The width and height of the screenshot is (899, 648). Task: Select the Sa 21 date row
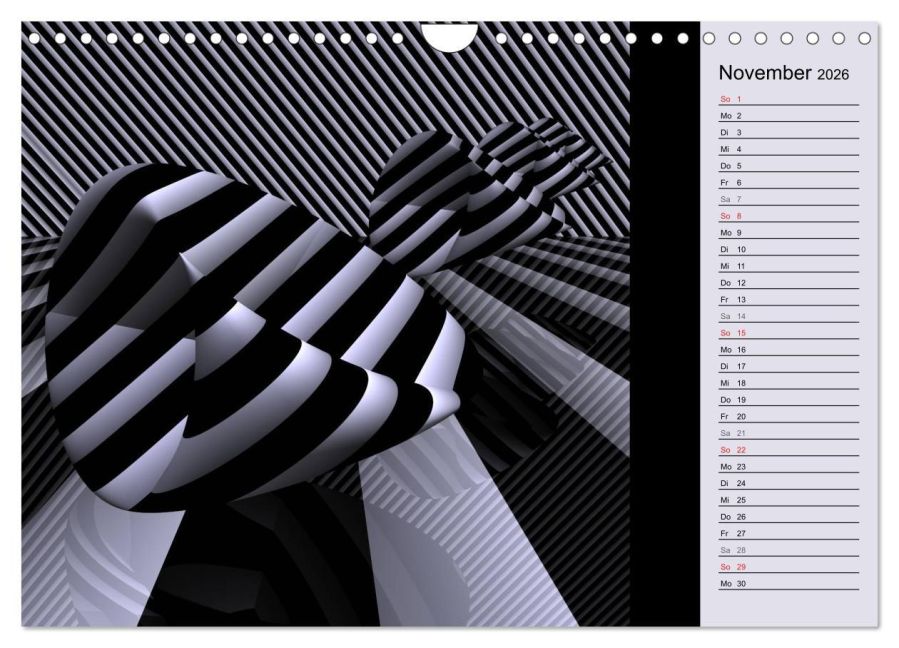pyautogui.click(x=789, y=433)
